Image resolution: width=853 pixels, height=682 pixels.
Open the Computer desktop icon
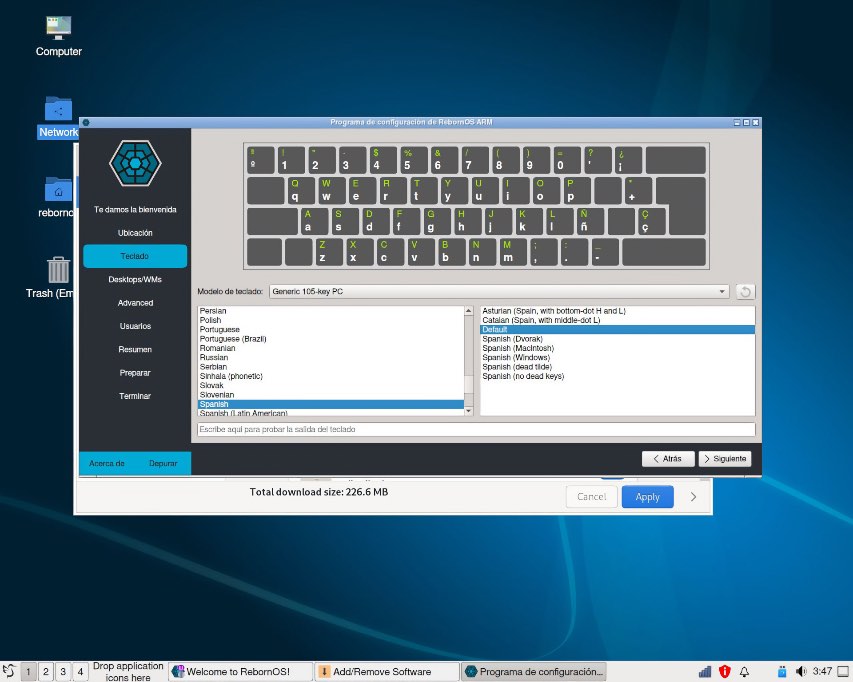58,36
